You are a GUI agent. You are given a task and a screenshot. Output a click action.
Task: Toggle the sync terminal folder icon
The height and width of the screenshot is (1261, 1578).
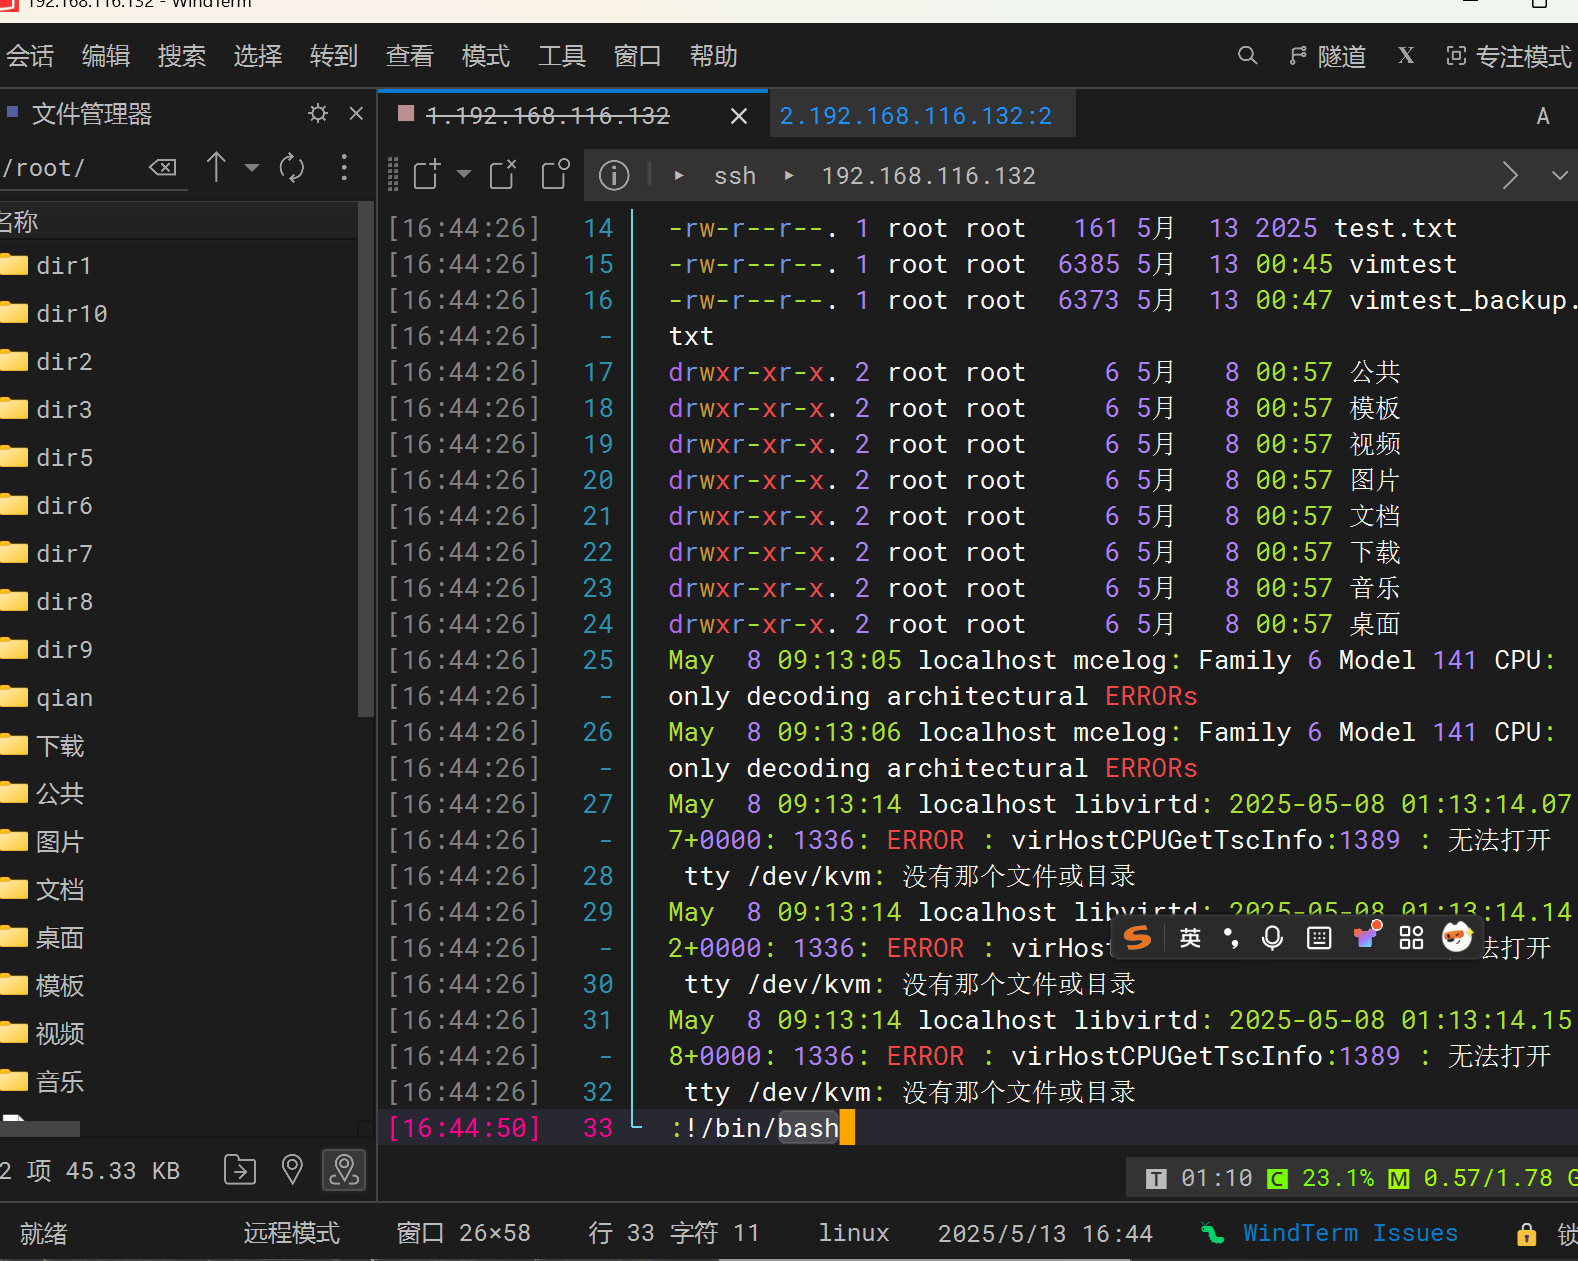click(x=344, y=1169)
